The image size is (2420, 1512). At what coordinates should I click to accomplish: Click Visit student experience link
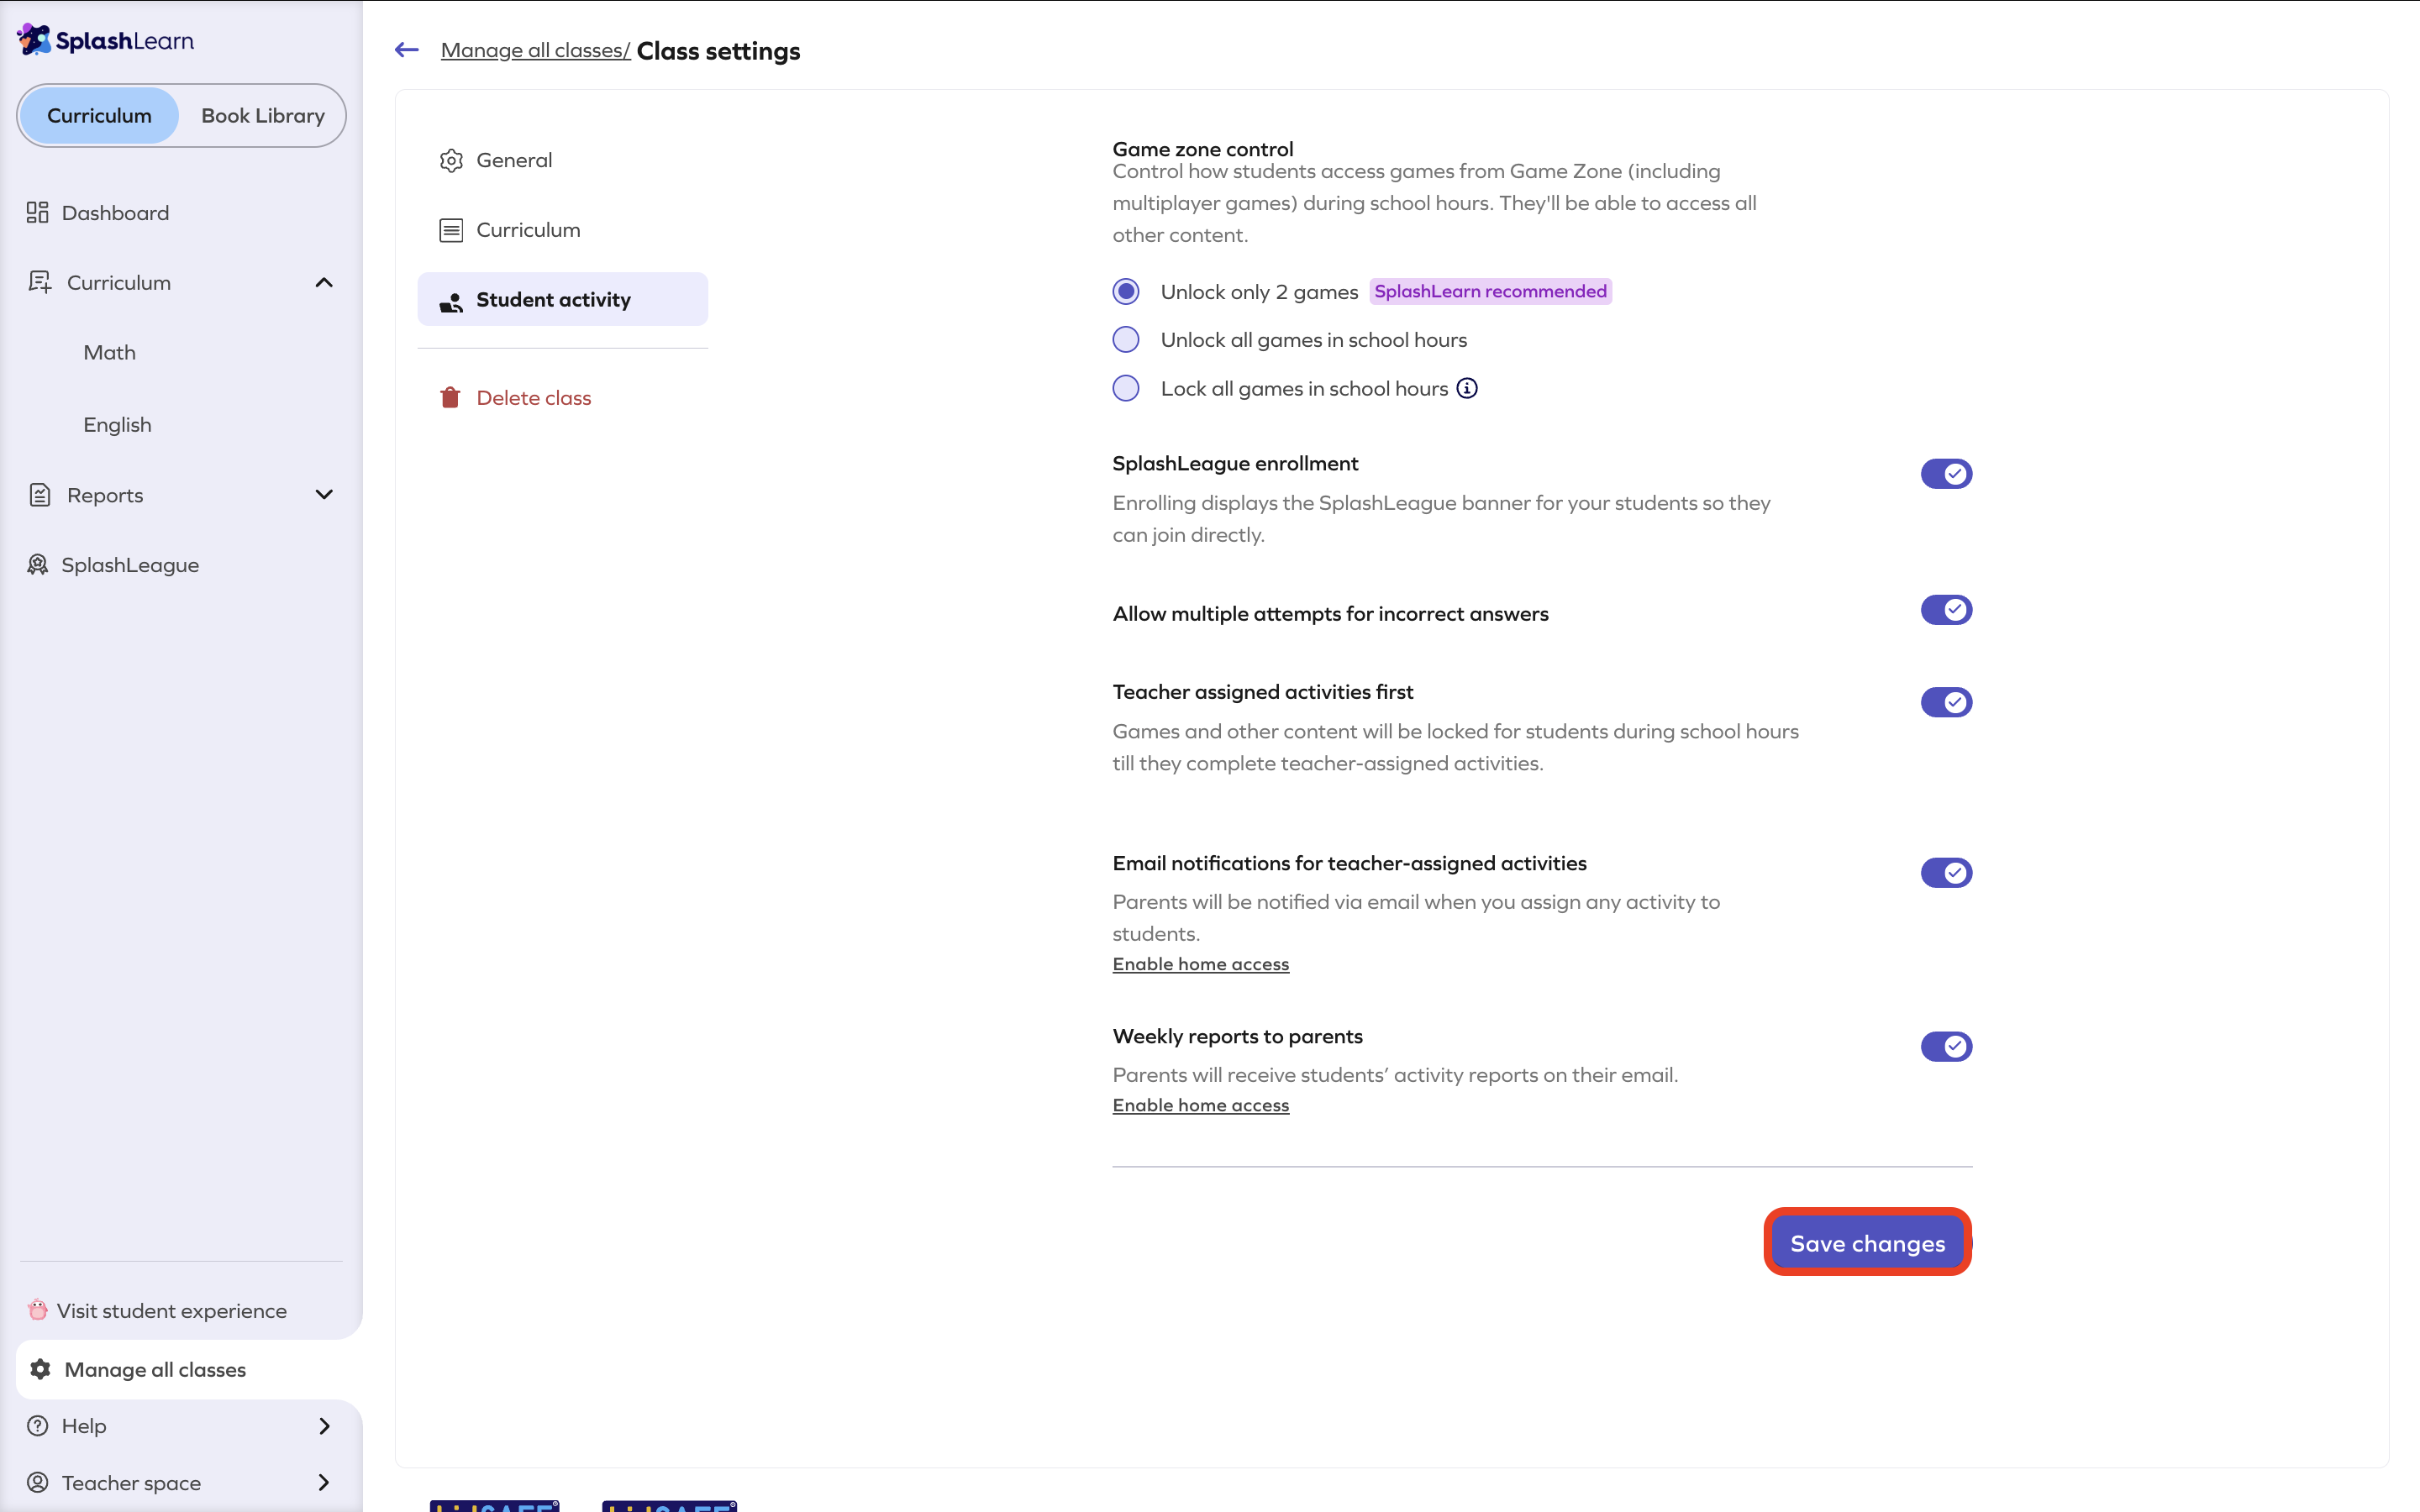pyautogui.click(x=171, y=1310)
